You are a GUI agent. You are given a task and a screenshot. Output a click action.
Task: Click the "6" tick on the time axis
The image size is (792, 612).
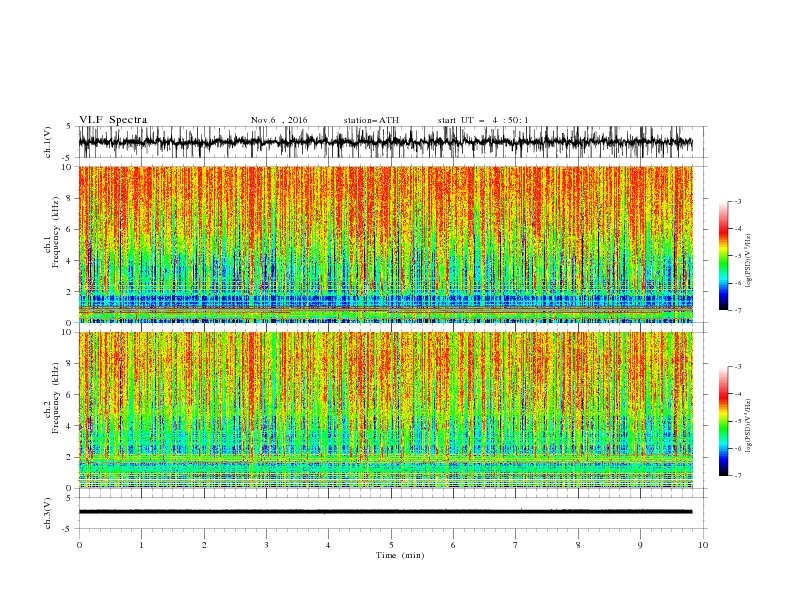click(x=454, y=545)
